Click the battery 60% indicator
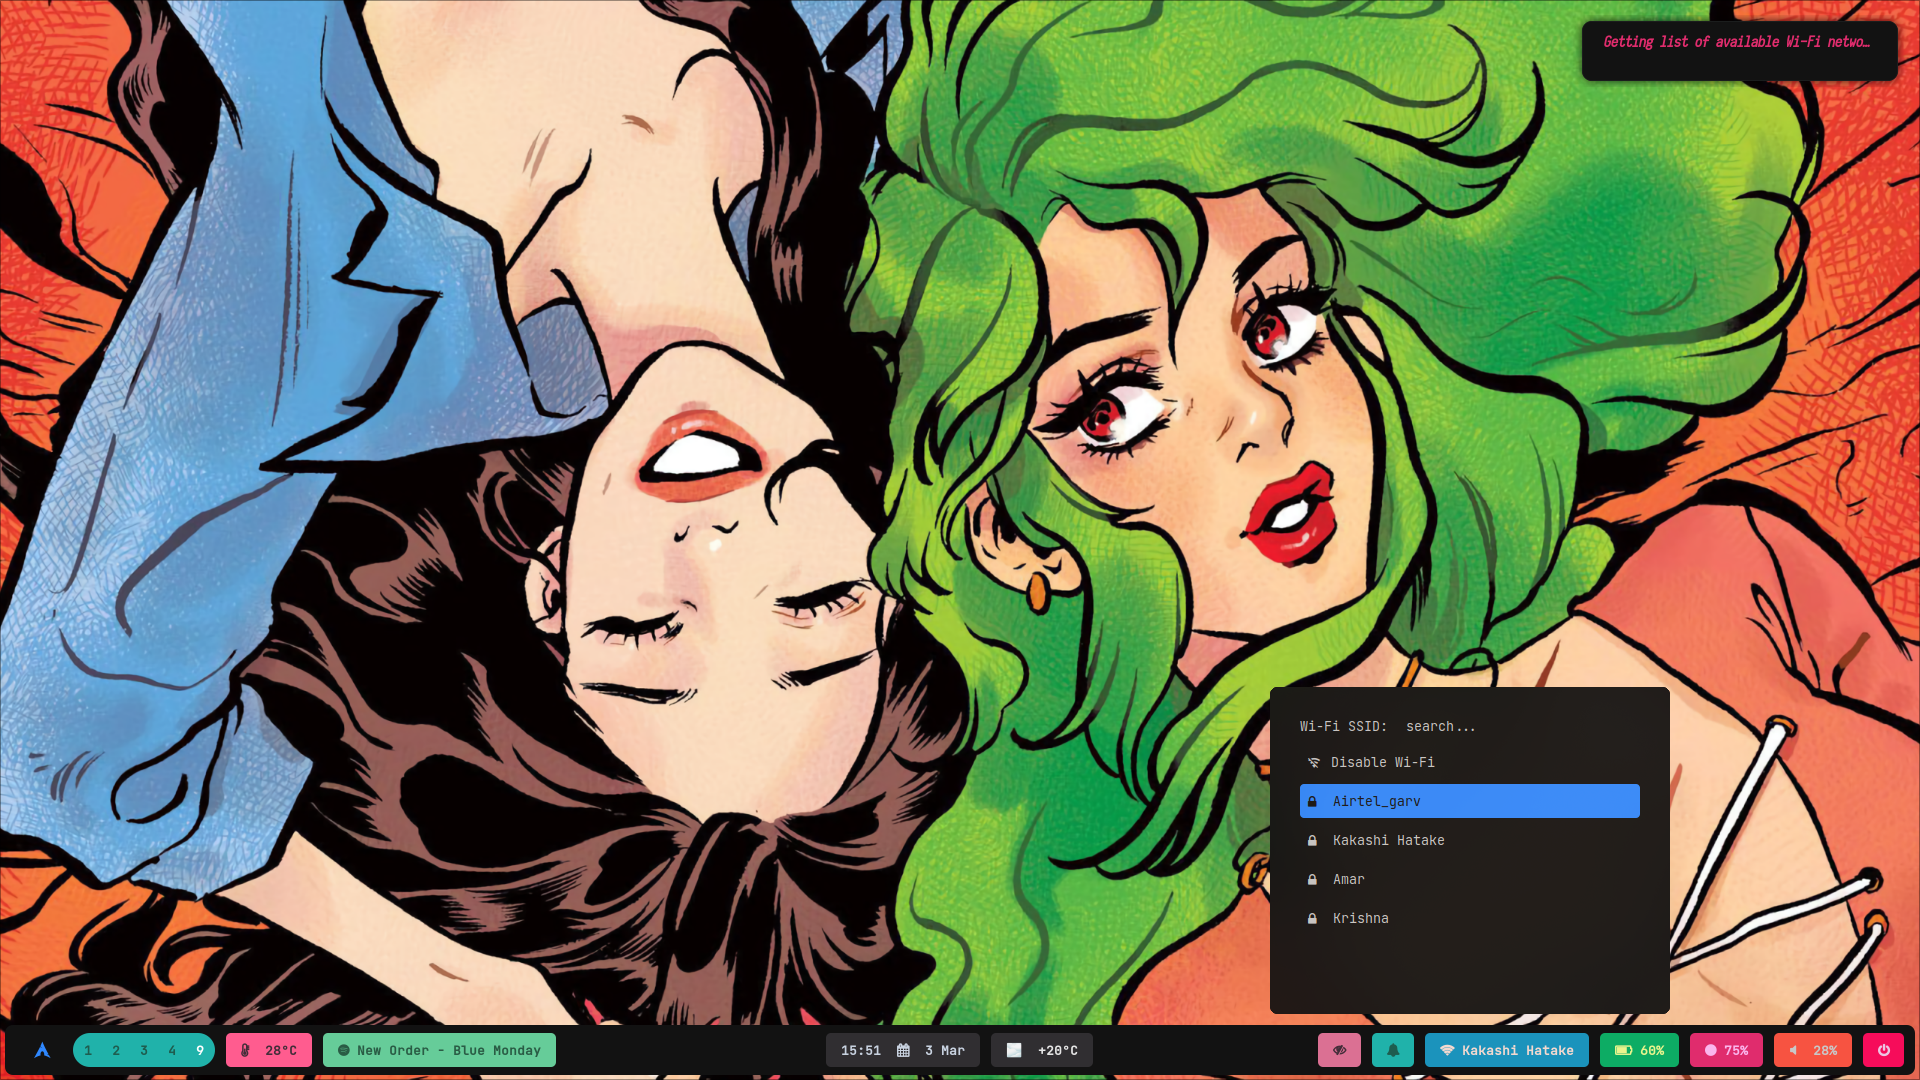1920x1080 pixels. pyautogui.click(x=1639, y=1050)
